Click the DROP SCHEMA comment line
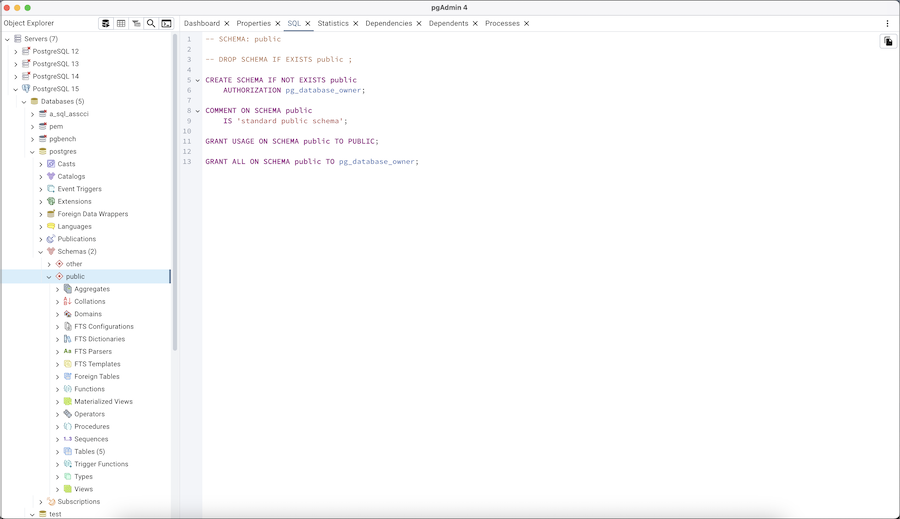The height and width of the screenshot is (519, 900). 278,60
